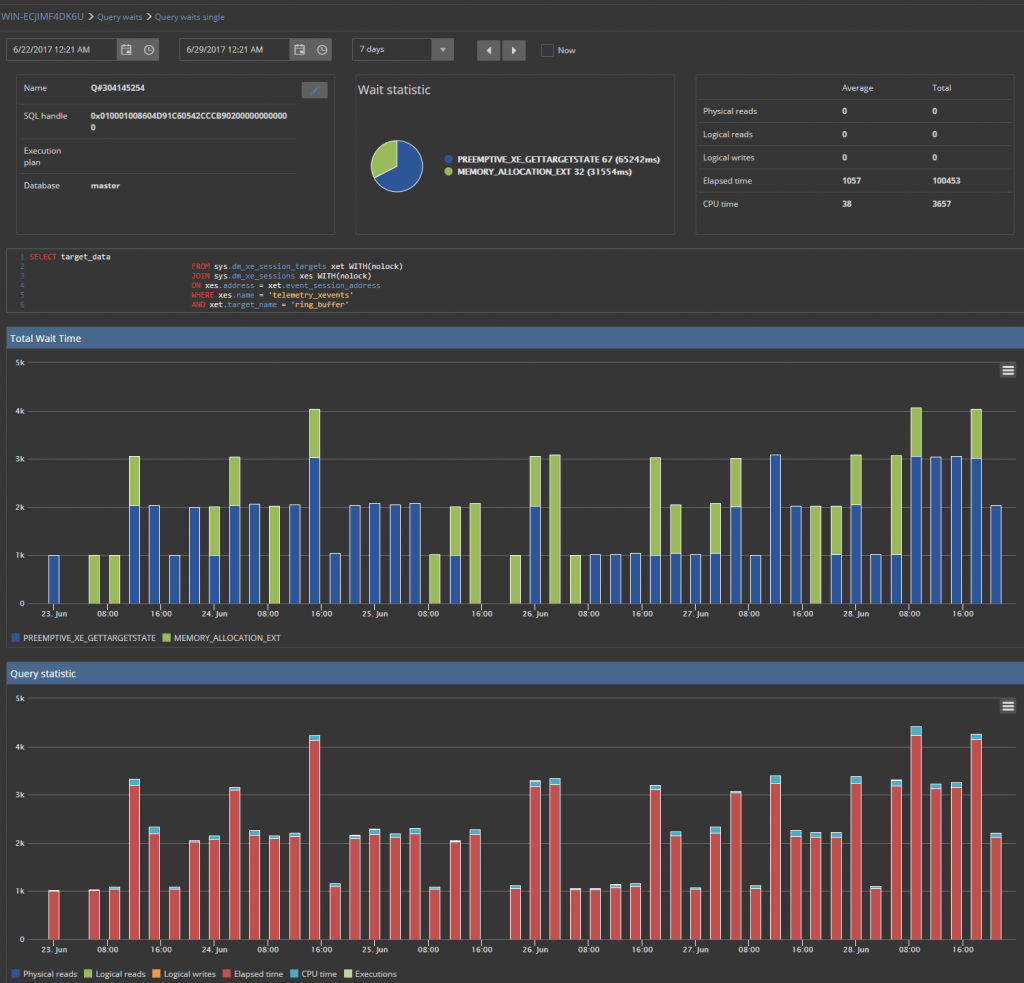Open the start time clock picker
The width and height of the screenshot is (1024, 983).
(149, 50)
